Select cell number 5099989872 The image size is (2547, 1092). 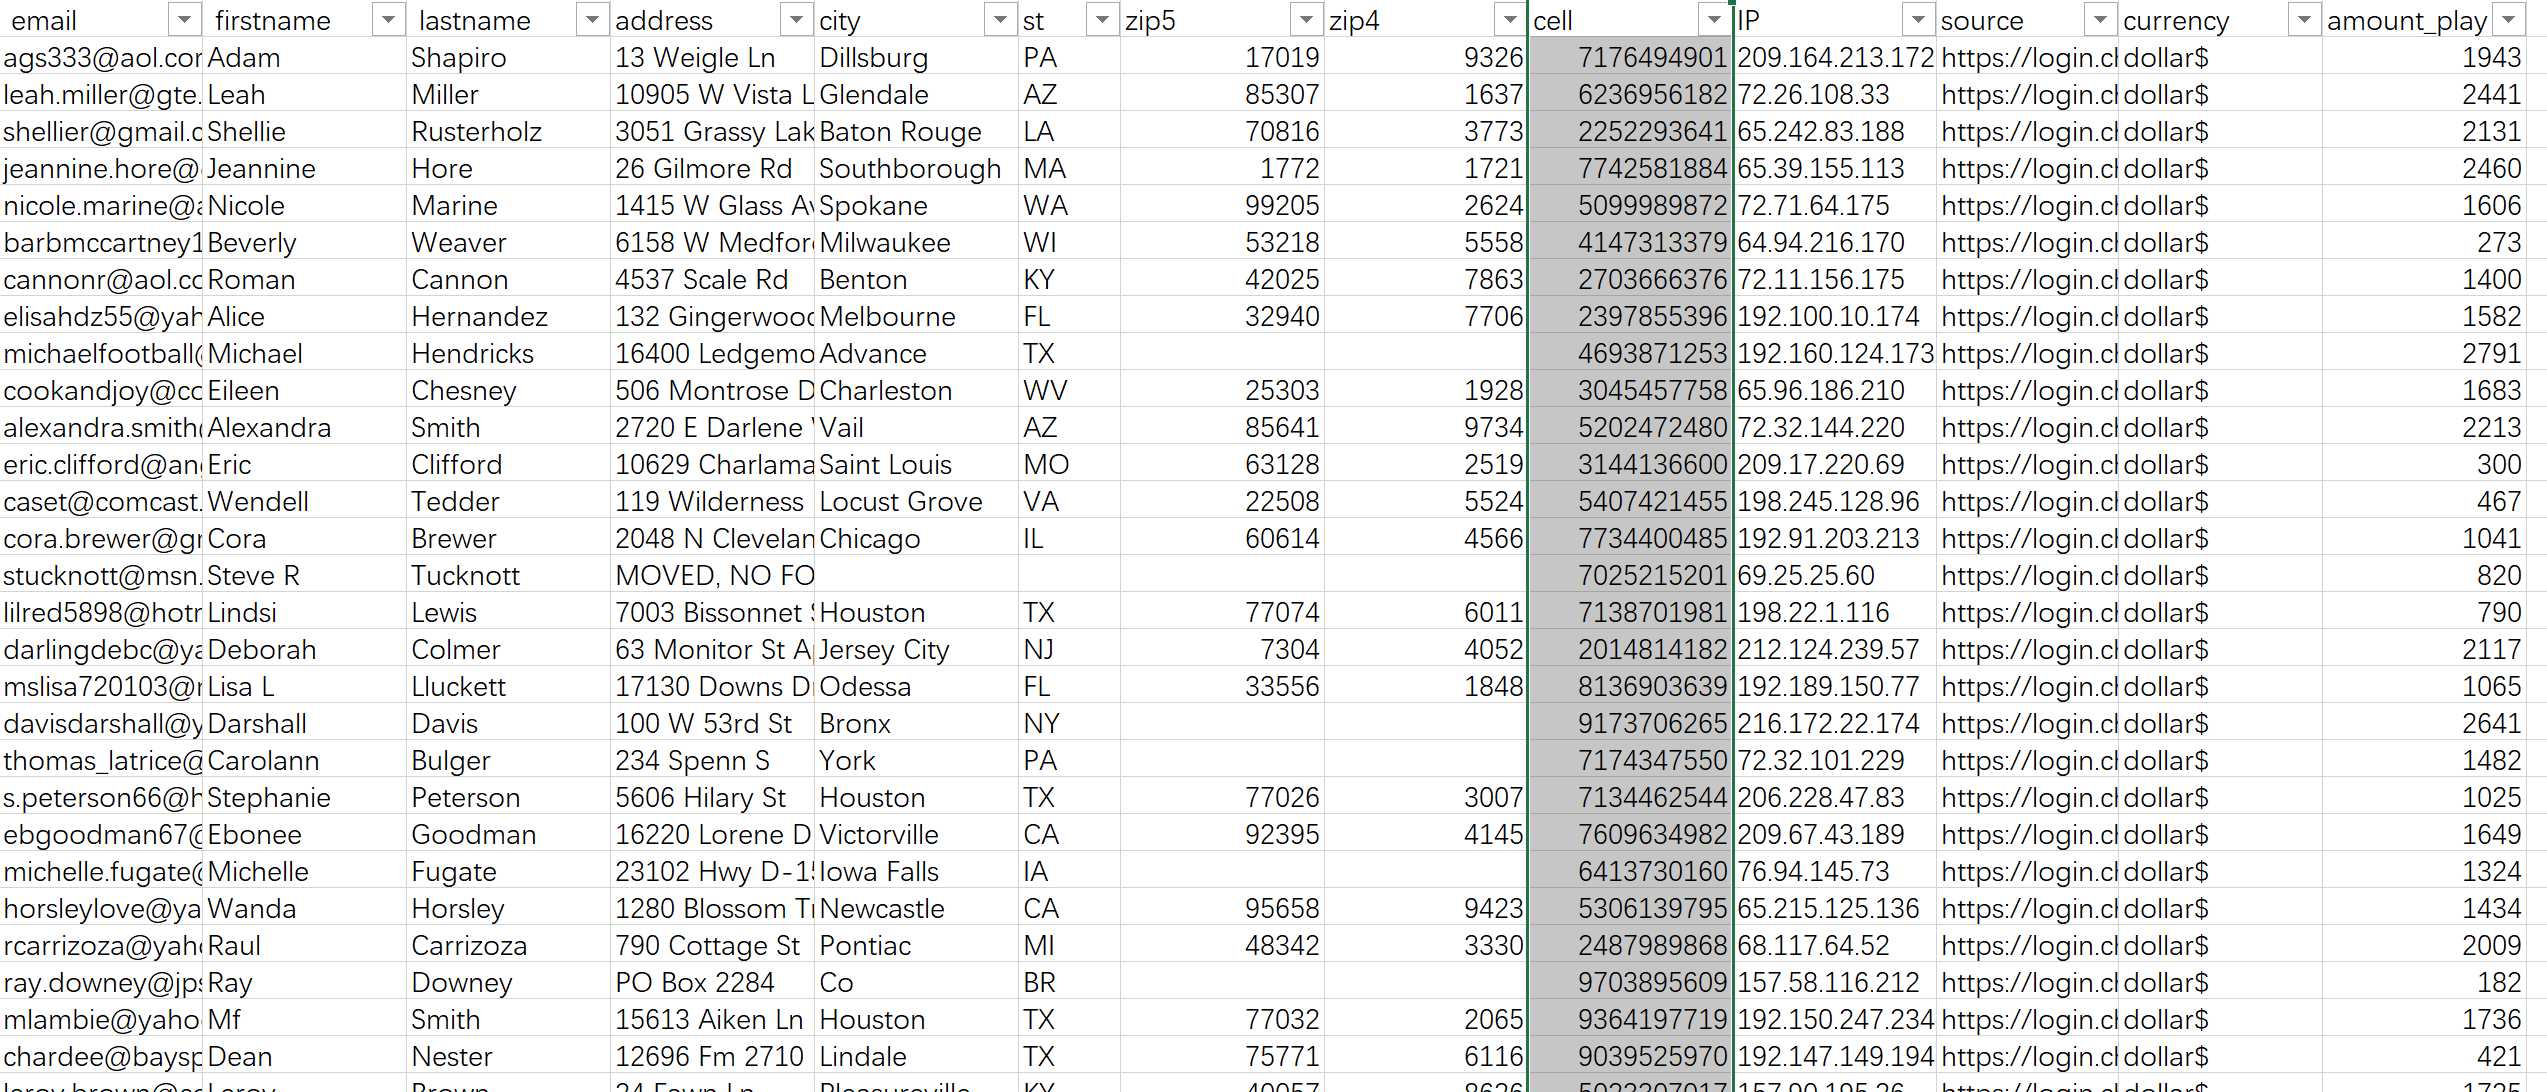click(x=1631, y=206)
